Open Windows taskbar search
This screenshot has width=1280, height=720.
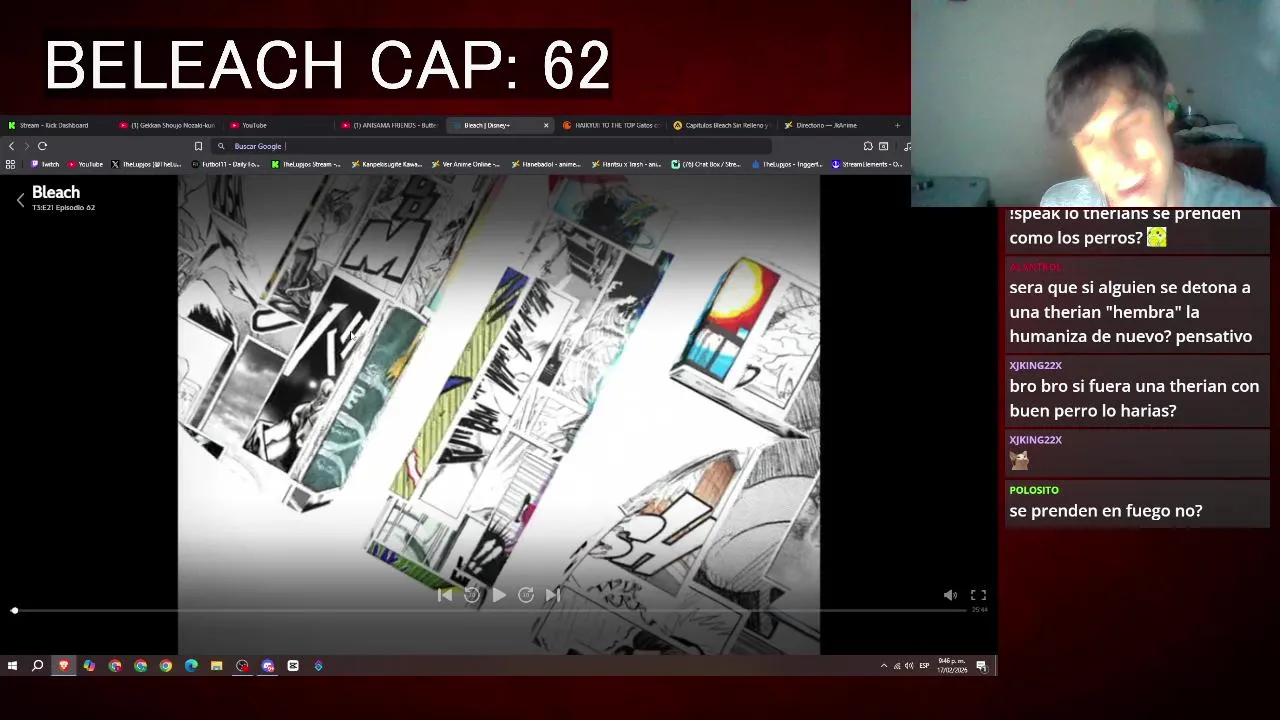click(x=38, y=666)
